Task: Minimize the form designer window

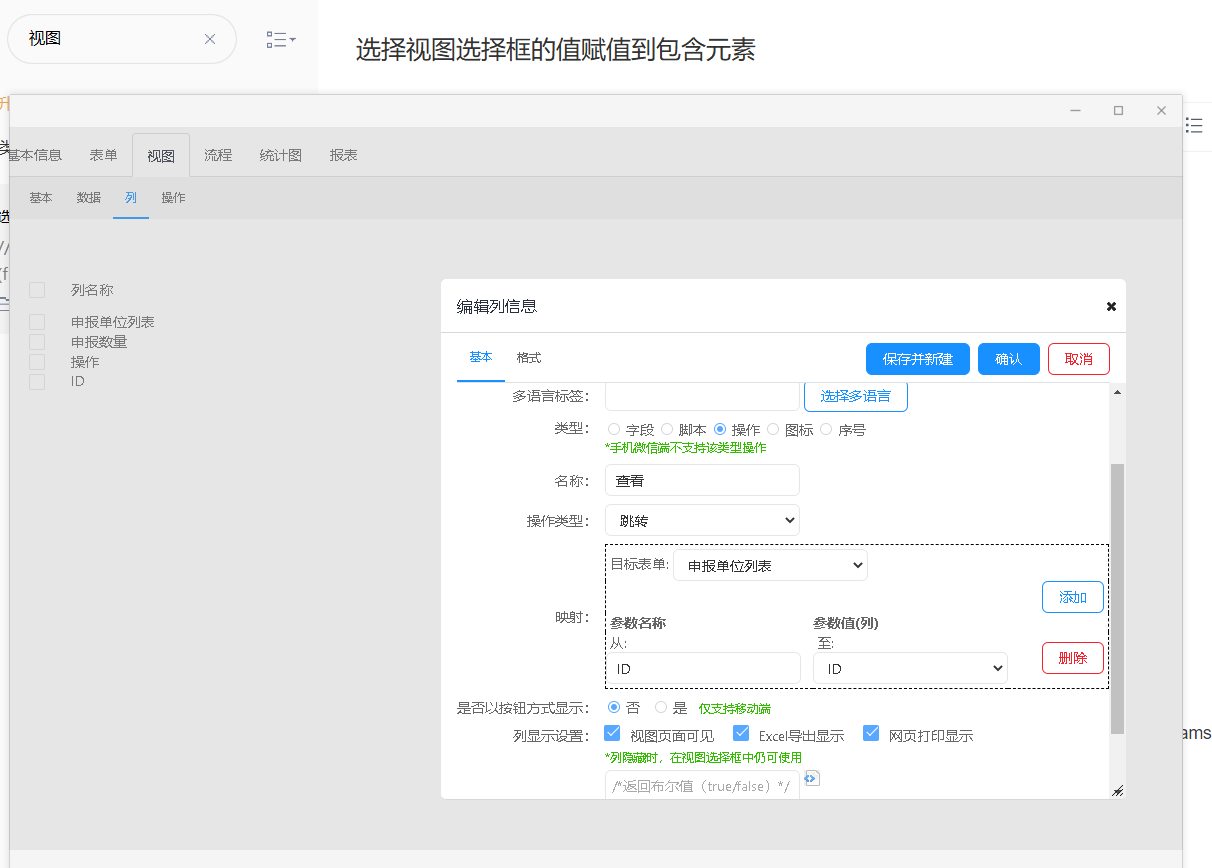Action: (x=1076, y=111)
